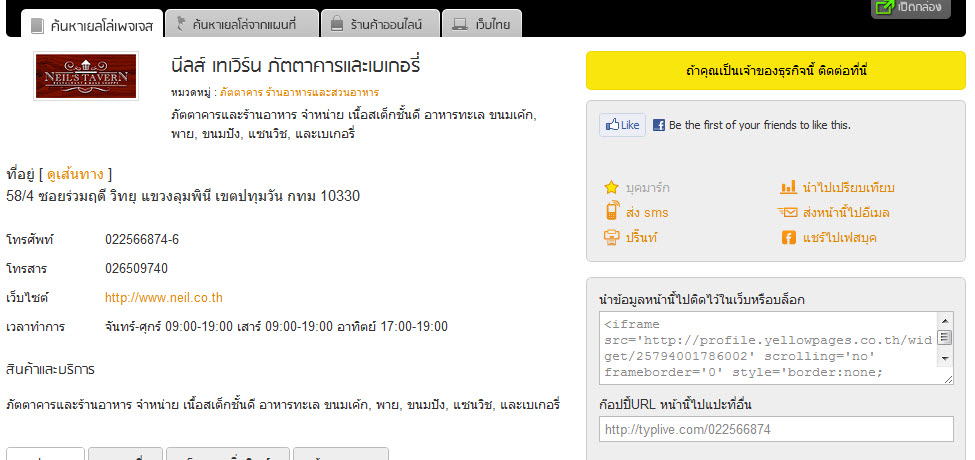The height and width of the screenshot is (460, 975).
Task: Click the embed textarea scroll up arrow
Action: (945, 320)
